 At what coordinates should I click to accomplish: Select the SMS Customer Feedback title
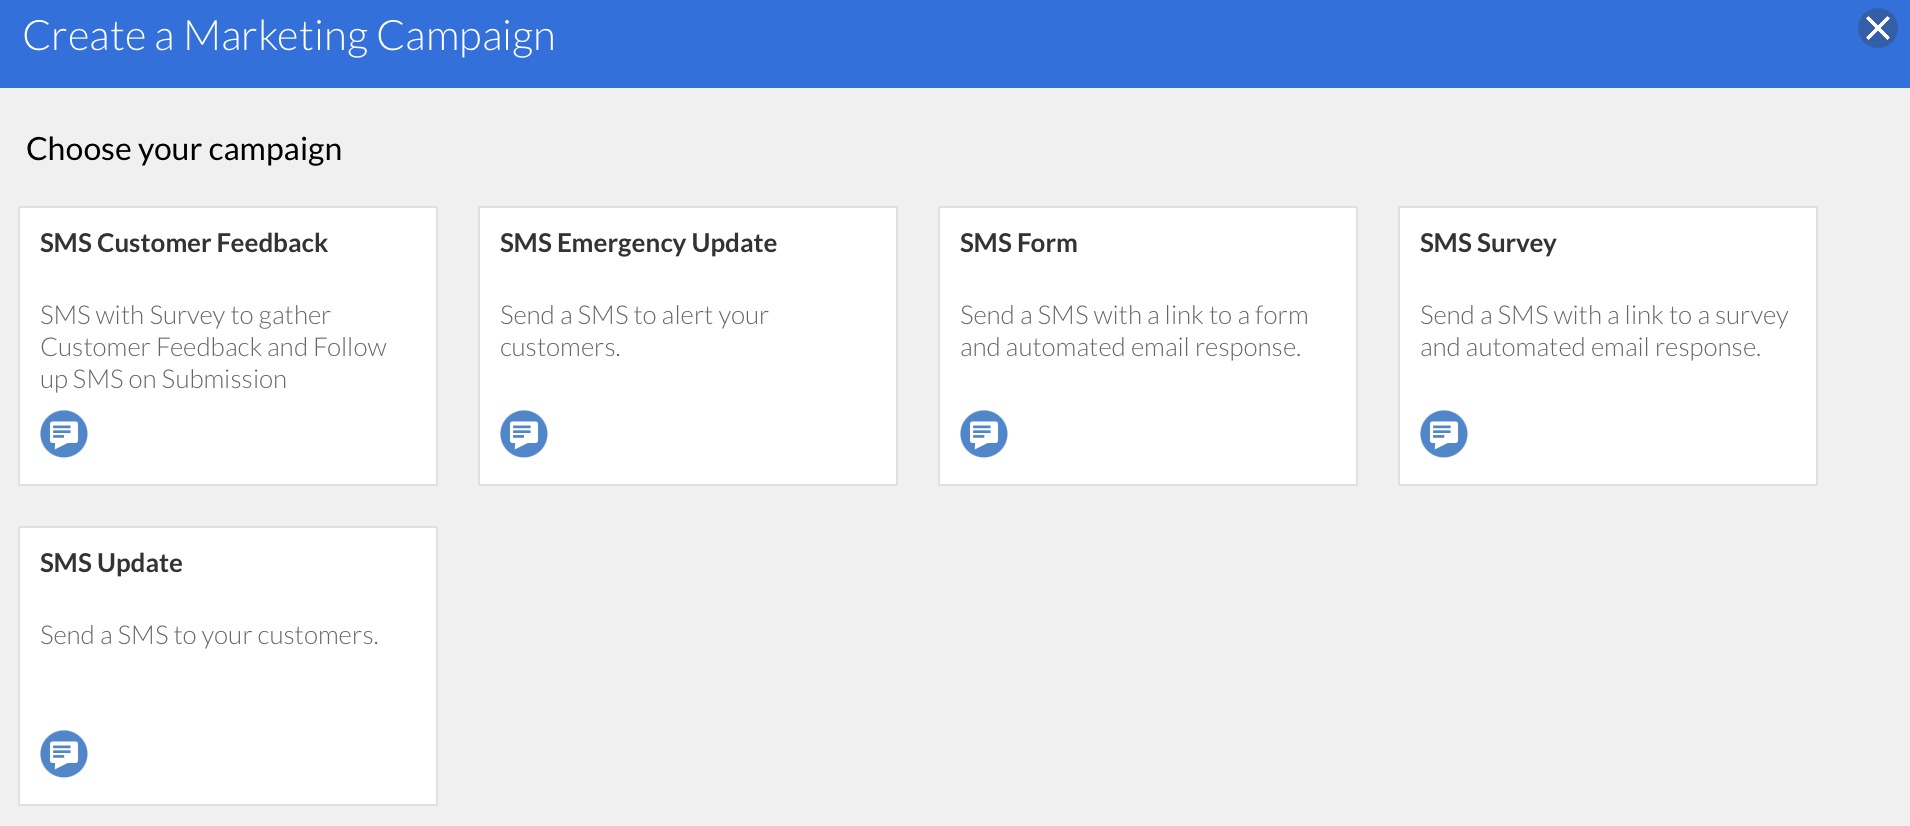[184, 243]
